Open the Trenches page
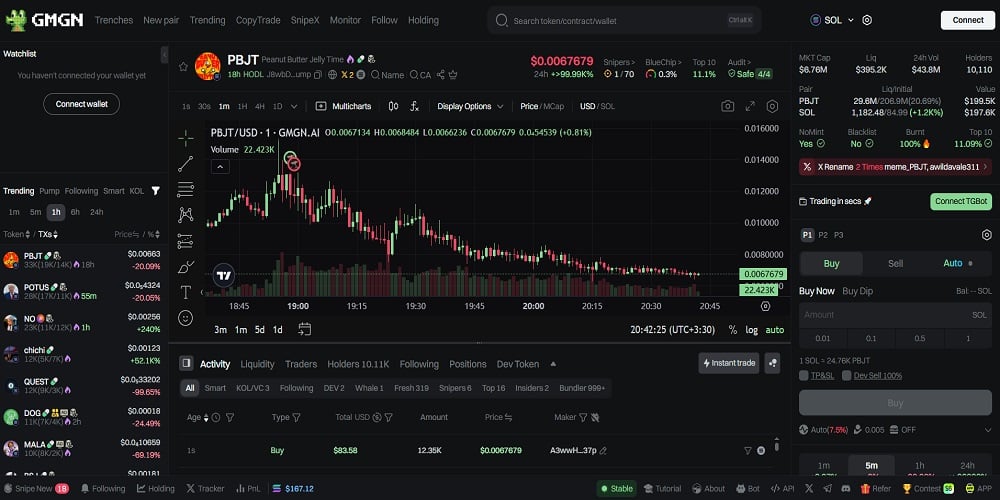The image size is (1000, 500). 114,20
